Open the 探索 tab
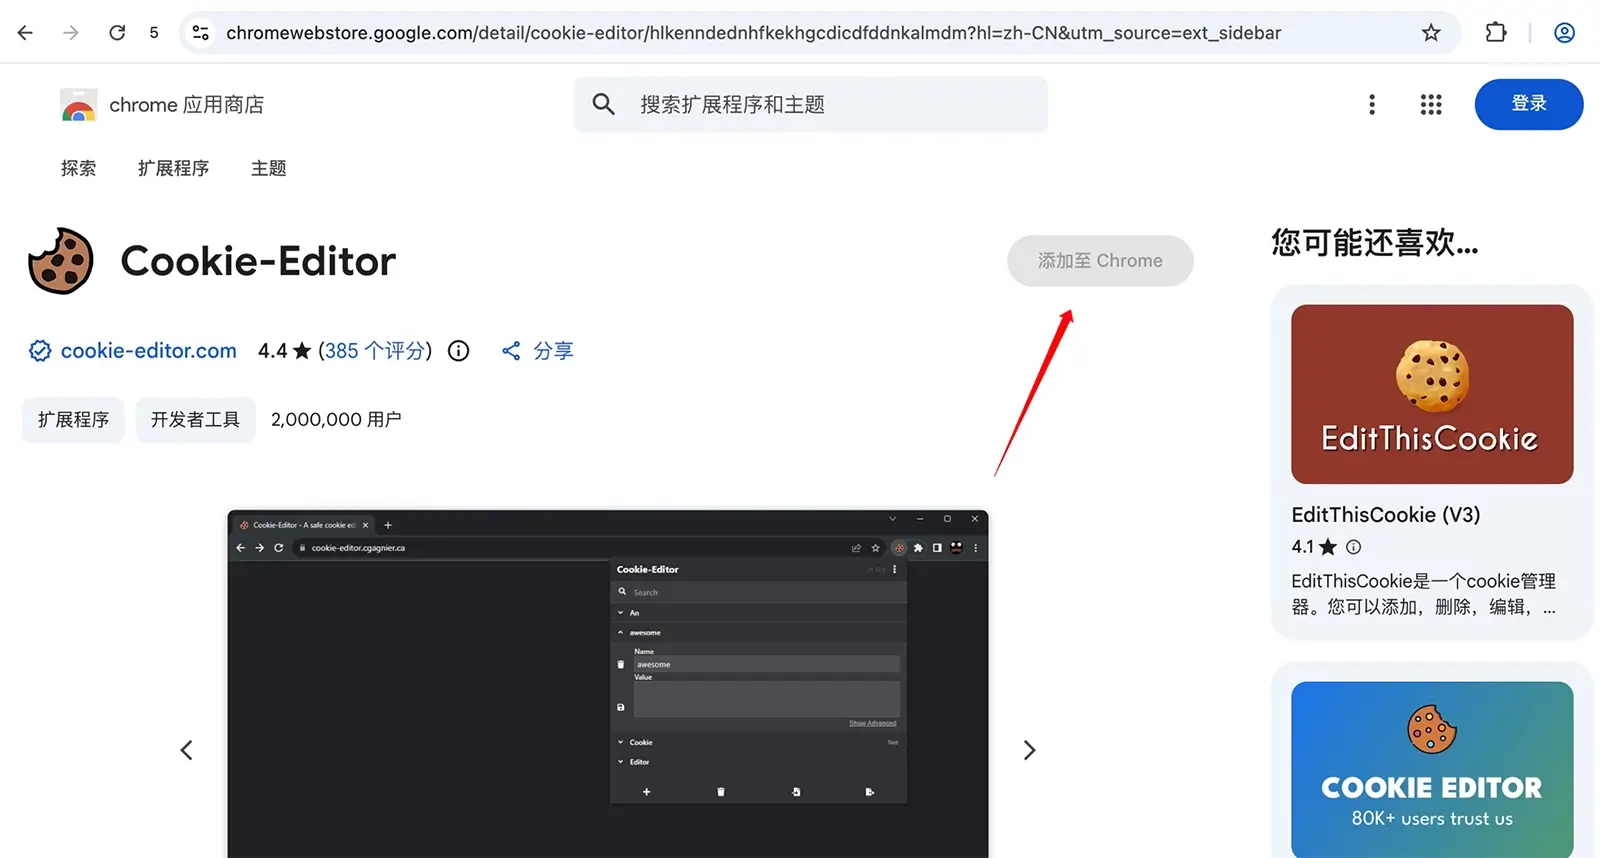 click(78, 168)
